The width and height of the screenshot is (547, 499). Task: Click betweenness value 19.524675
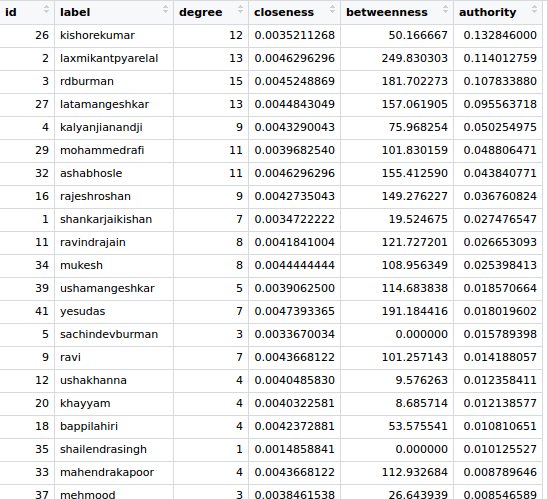click(x=418, y=219)
